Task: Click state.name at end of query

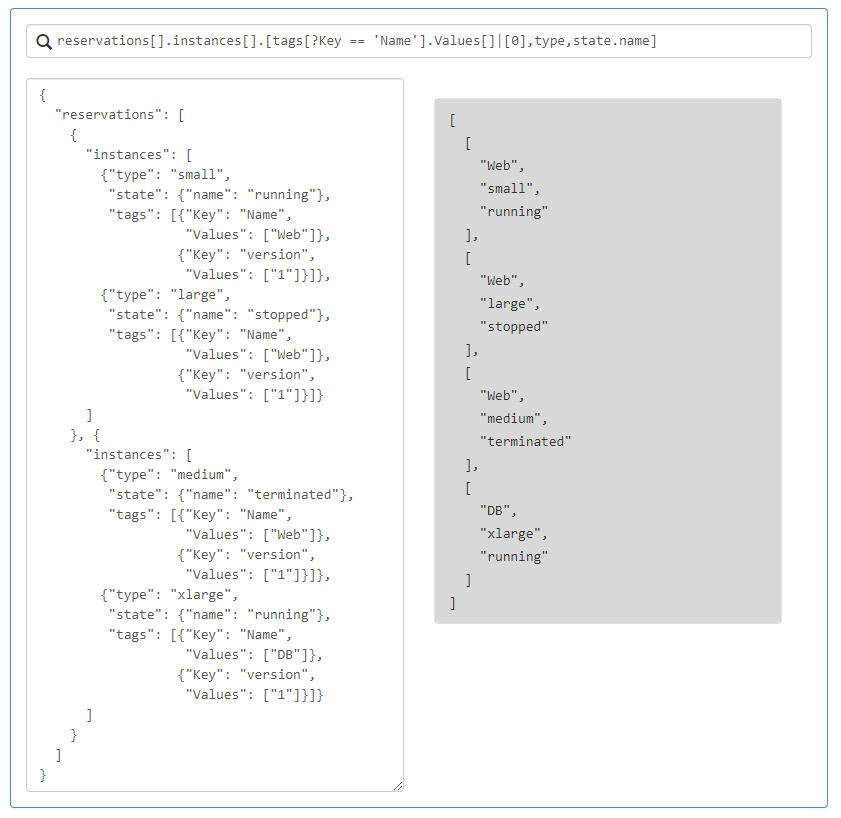Action: (611, 41)
